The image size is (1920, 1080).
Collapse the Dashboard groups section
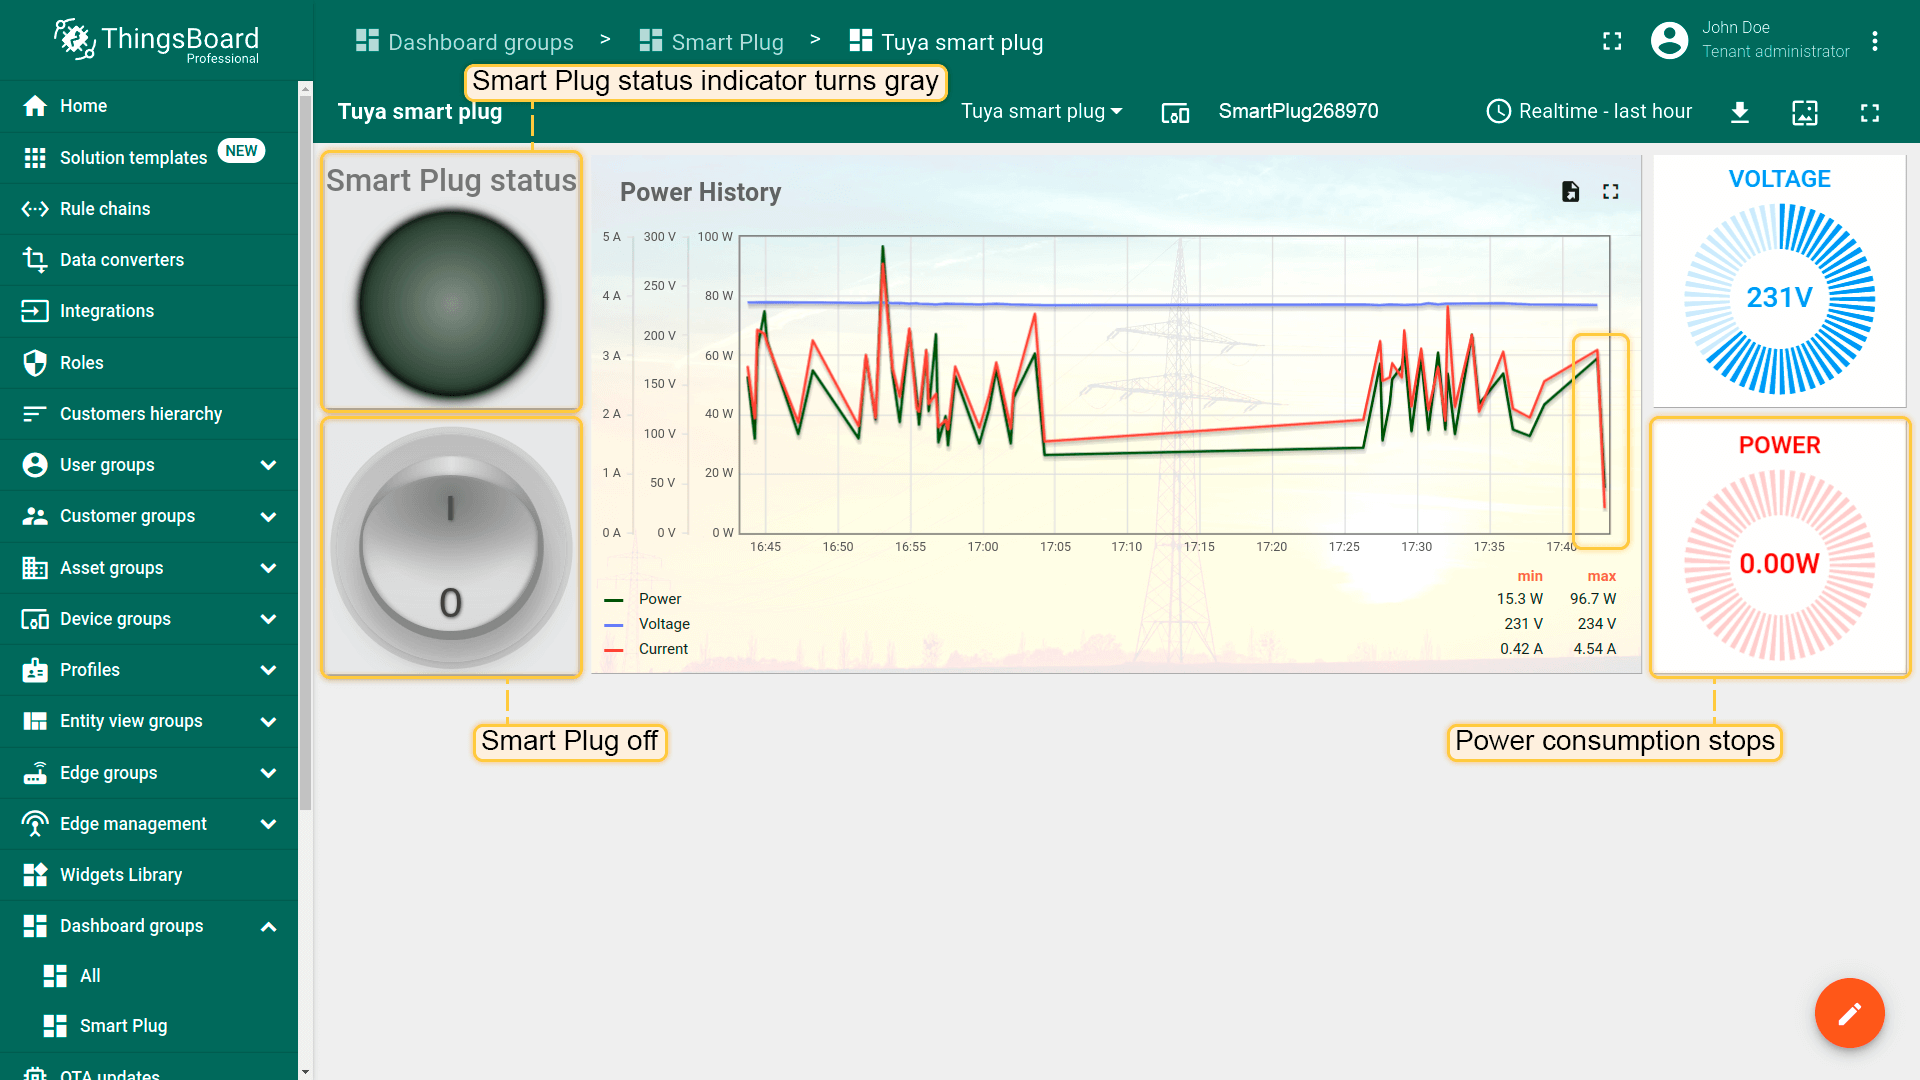268,926
